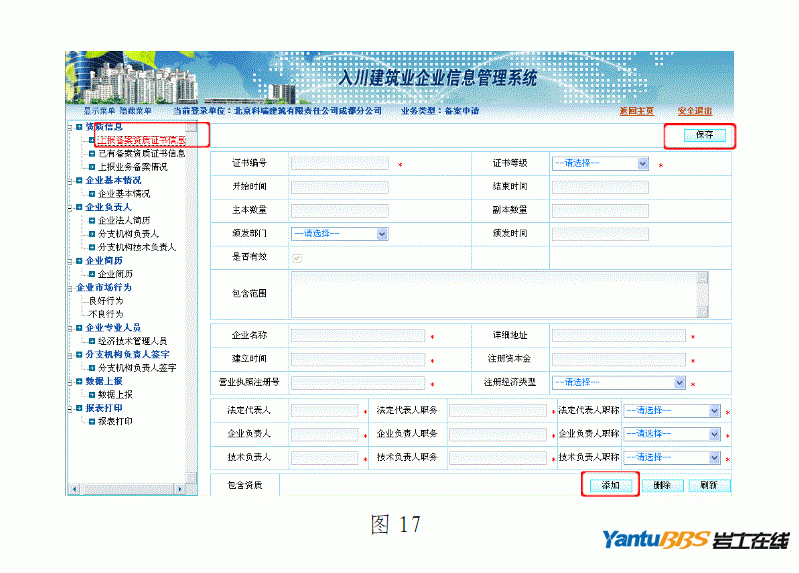
Task: Click the 添加 add button
Action: click(x=610, y=485)
